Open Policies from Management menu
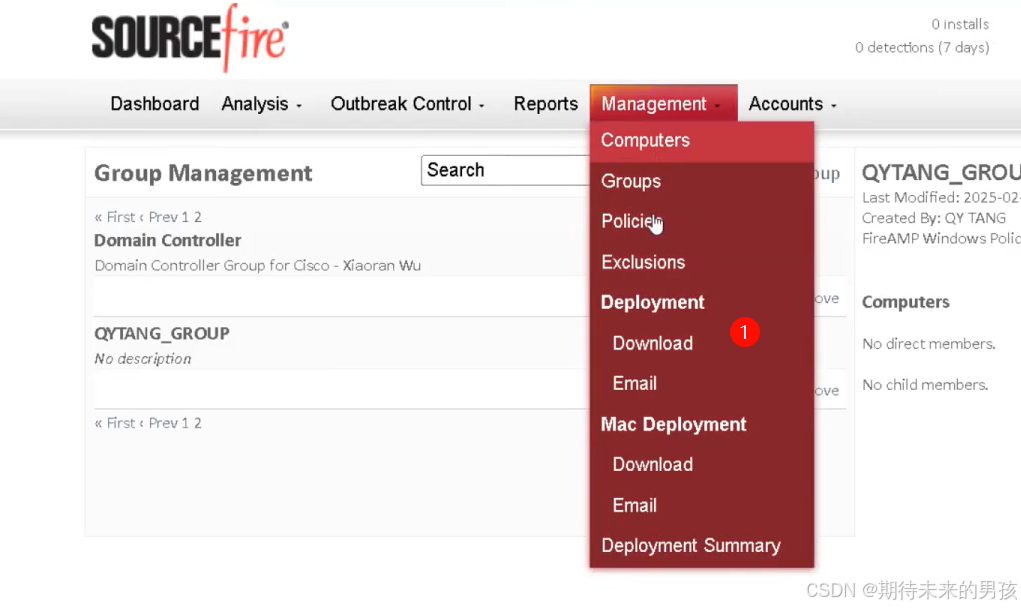 coord(702,221)
